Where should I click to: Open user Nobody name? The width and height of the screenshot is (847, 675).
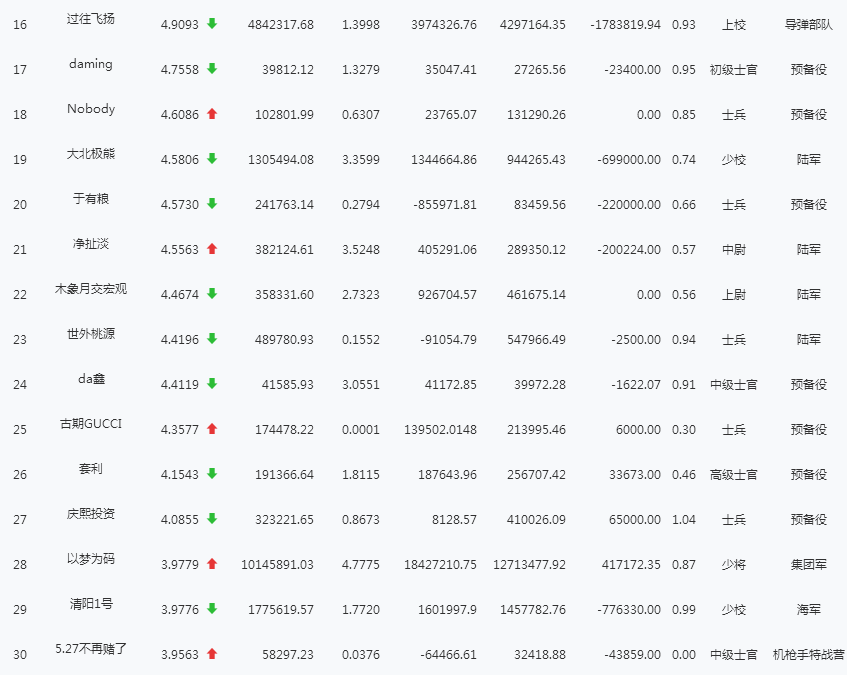[x=91, y=109]
